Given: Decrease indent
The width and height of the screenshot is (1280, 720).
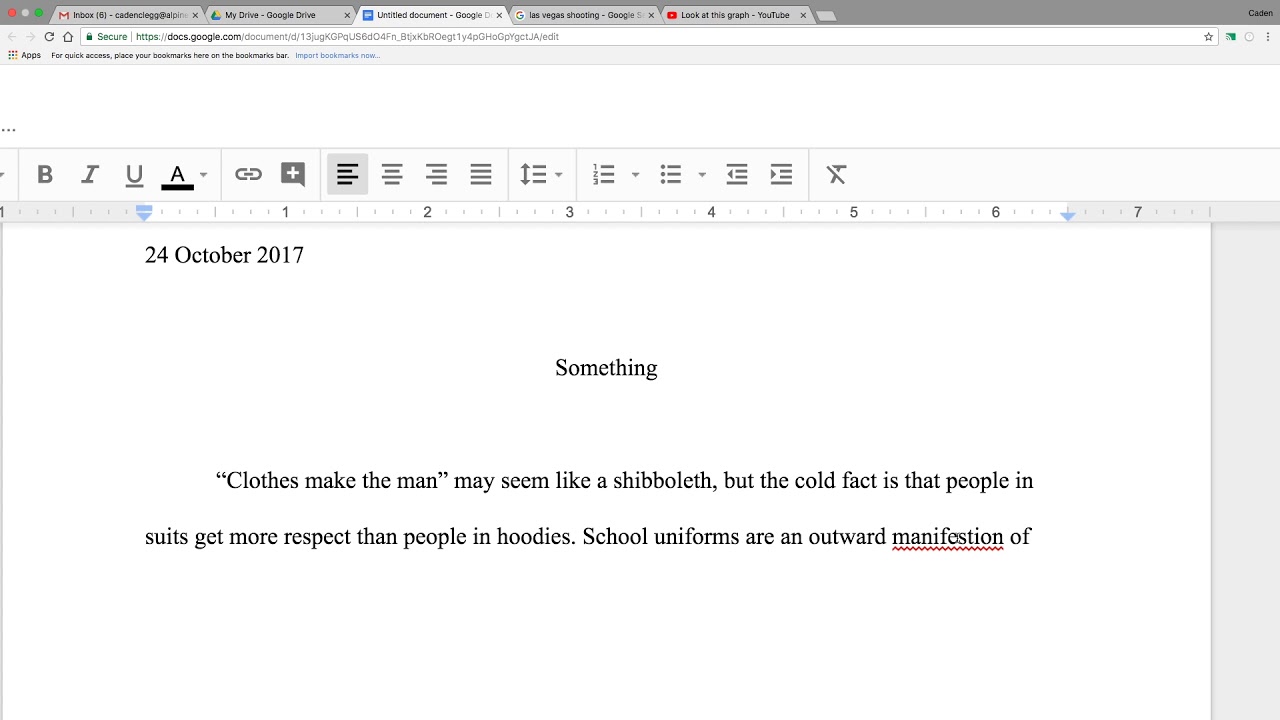Looking at the screenshot, I should (x=737, y=175).
